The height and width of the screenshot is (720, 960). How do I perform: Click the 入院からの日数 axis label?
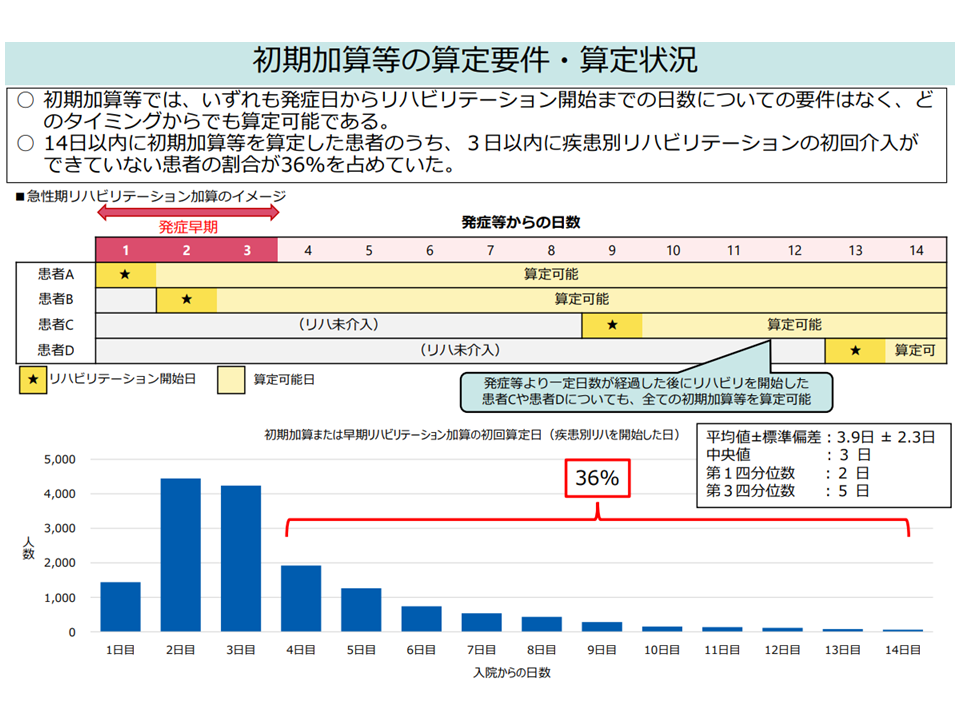tap(512, 673)
